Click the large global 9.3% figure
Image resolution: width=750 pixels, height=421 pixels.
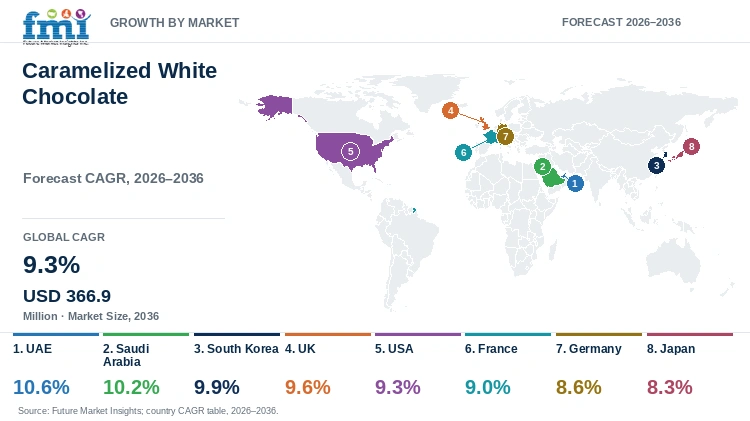52,265
